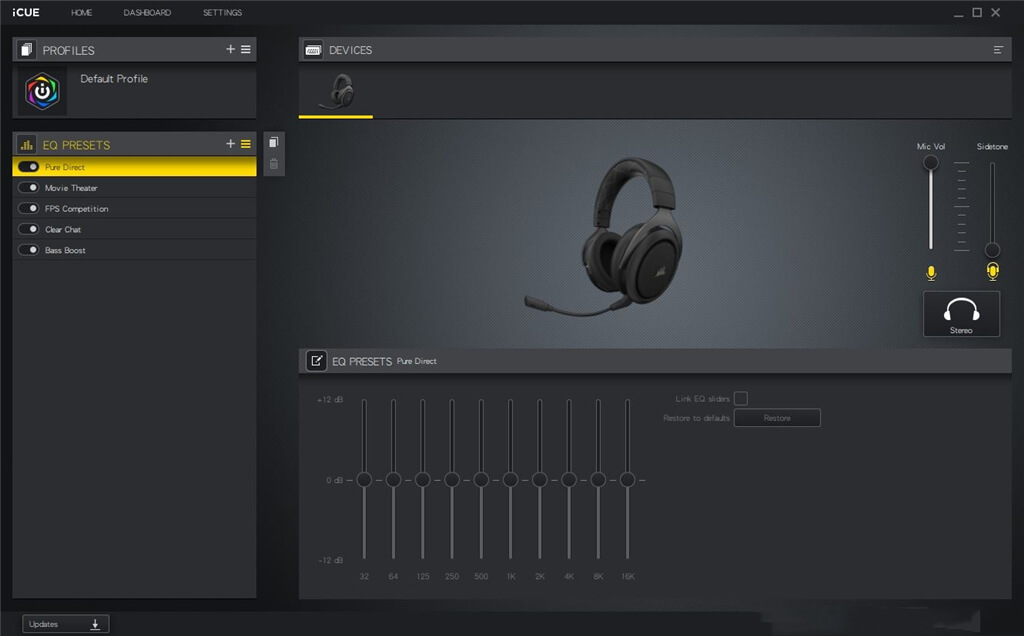Toggle the FPS Competition preset switch

click(28, 208)
